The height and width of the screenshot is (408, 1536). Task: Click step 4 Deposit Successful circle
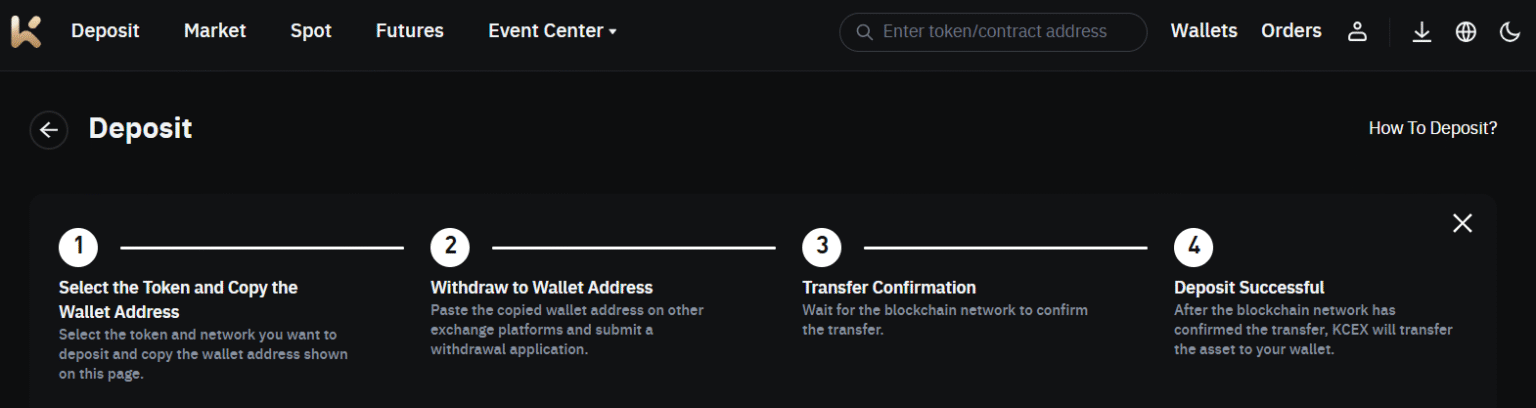pyautogui.click(x=1193, y=247)
